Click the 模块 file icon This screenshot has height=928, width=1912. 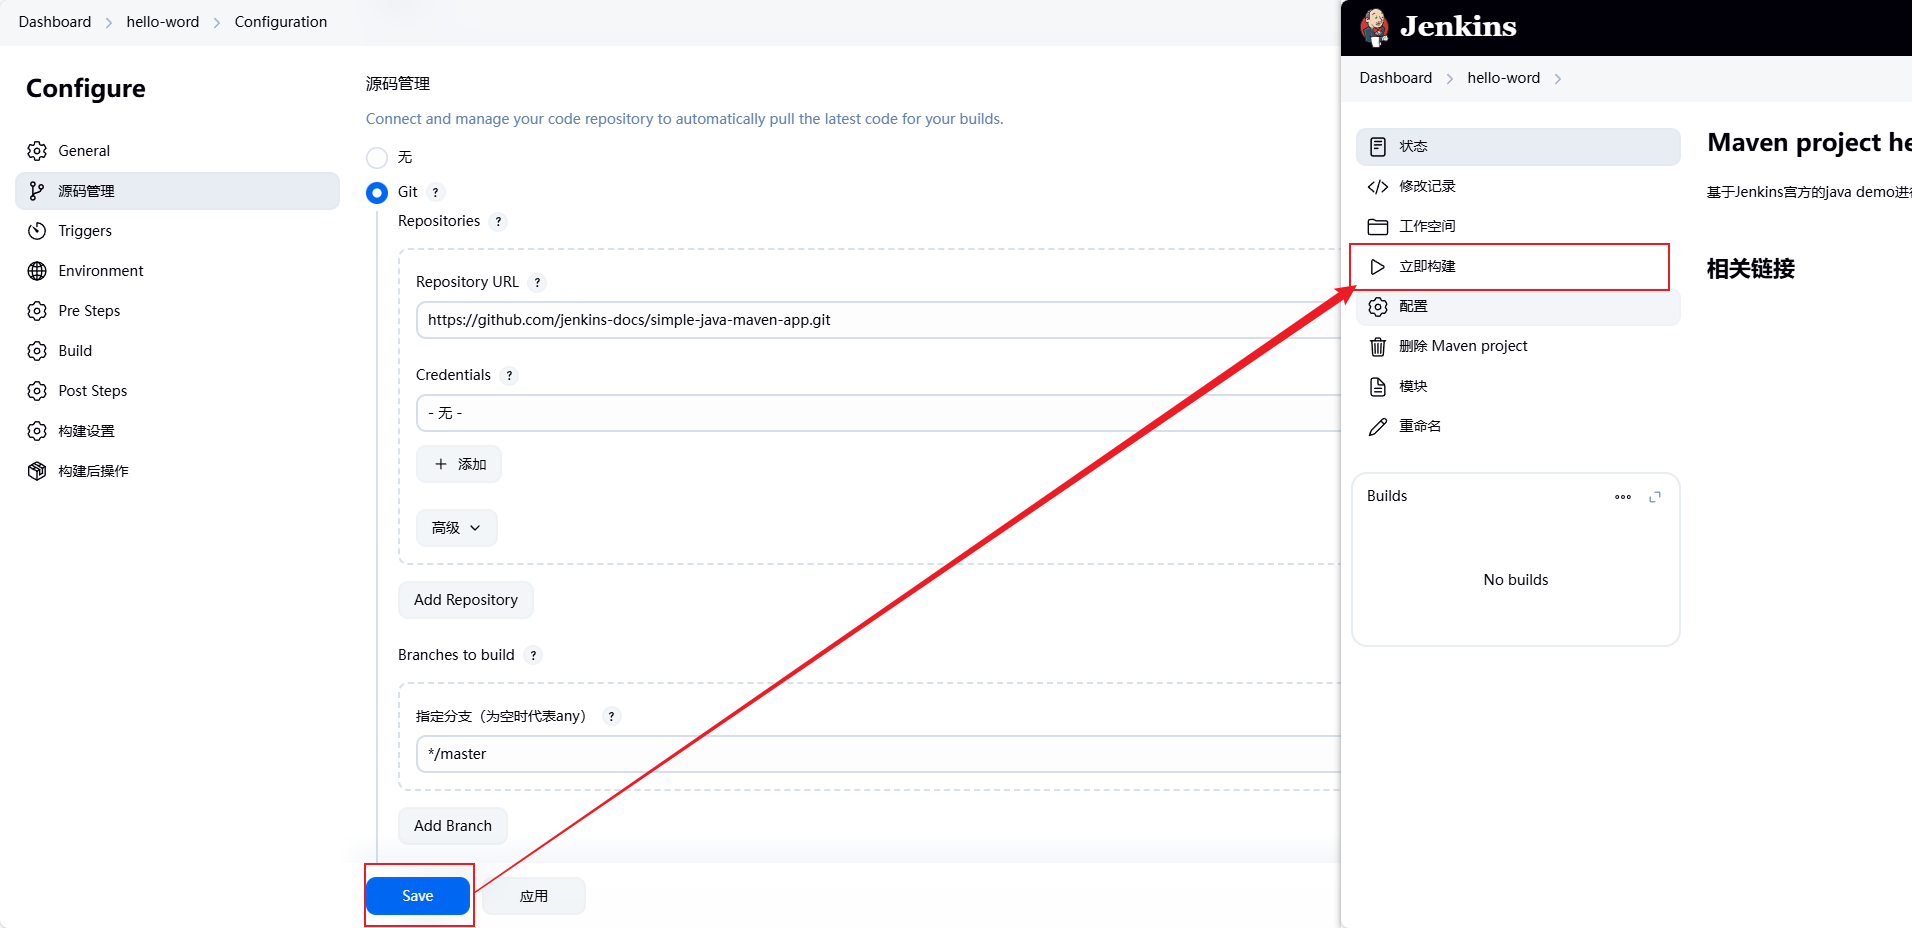point(1378,386)
